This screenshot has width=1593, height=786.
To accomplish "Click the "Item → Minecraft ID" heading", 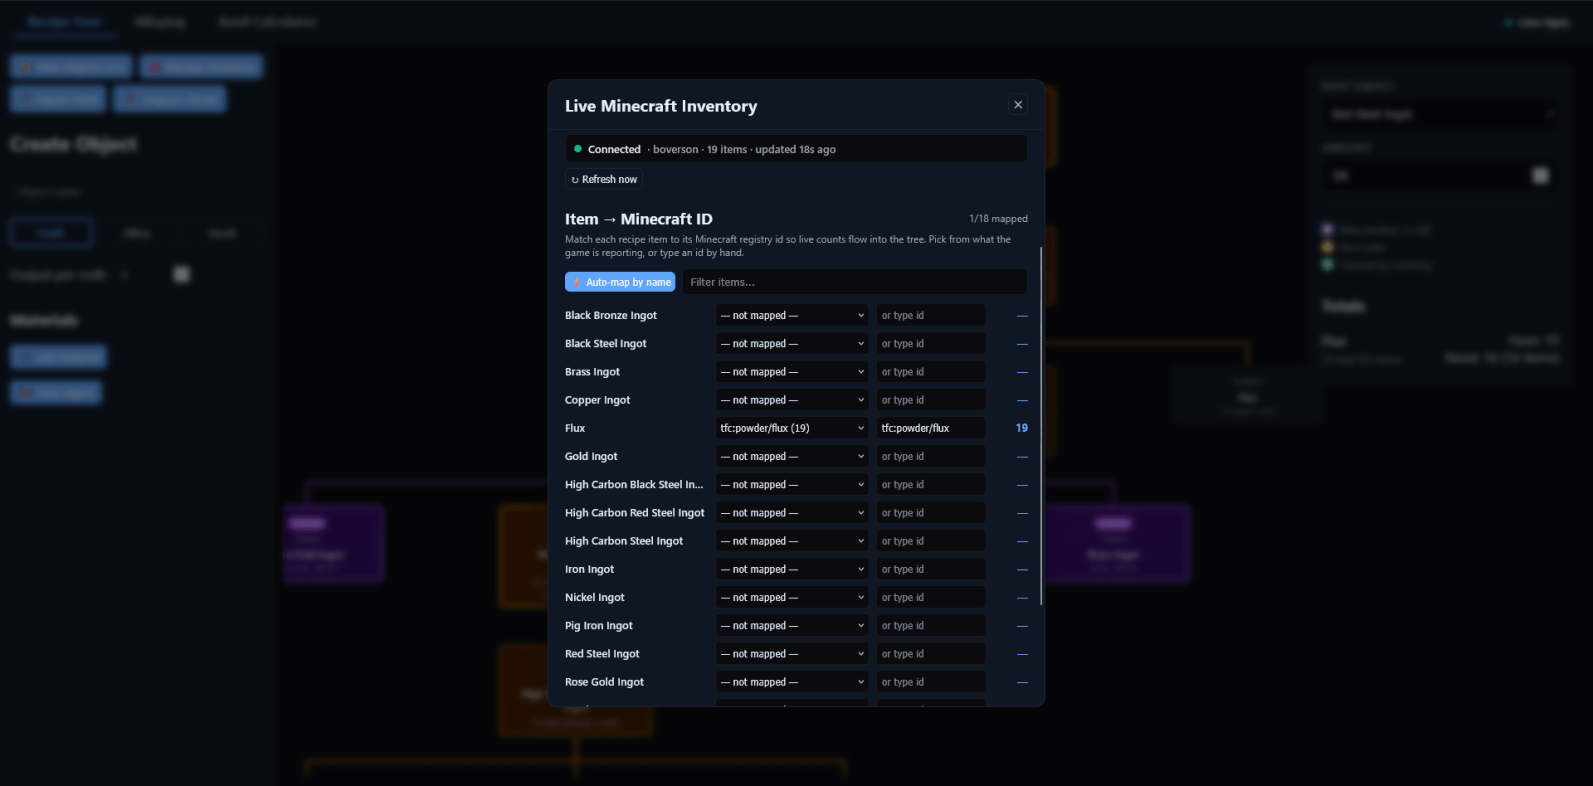I will pyautogui.click(x=639, y=219).
